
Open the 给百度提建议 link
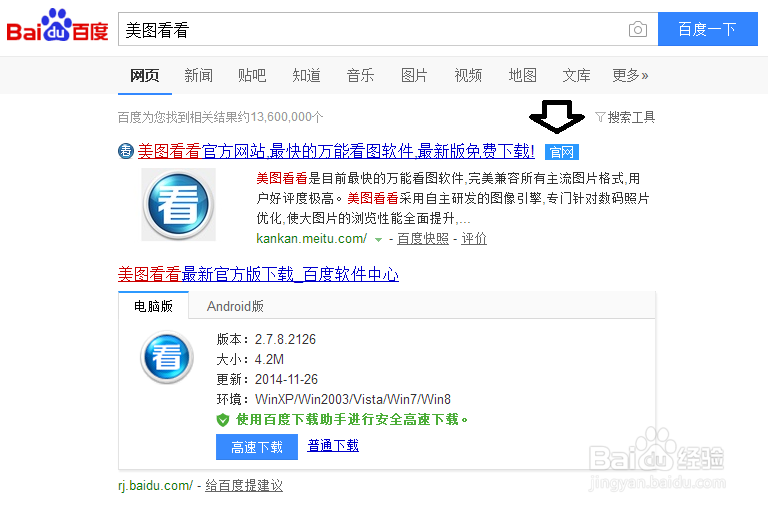tap(244, 485)
